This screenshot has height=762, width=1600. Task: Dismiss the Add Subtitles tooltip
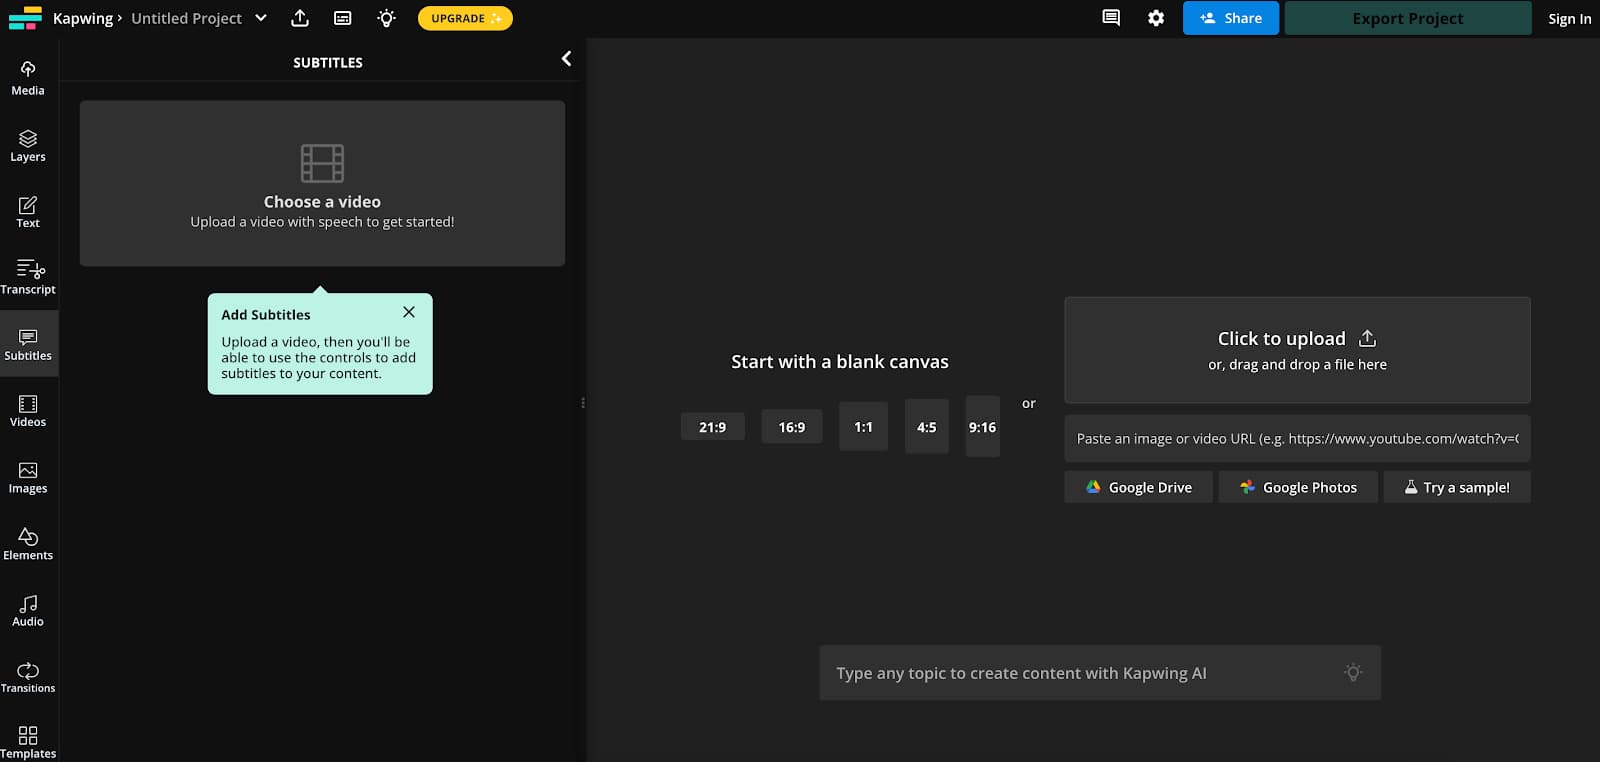(409, 312)
